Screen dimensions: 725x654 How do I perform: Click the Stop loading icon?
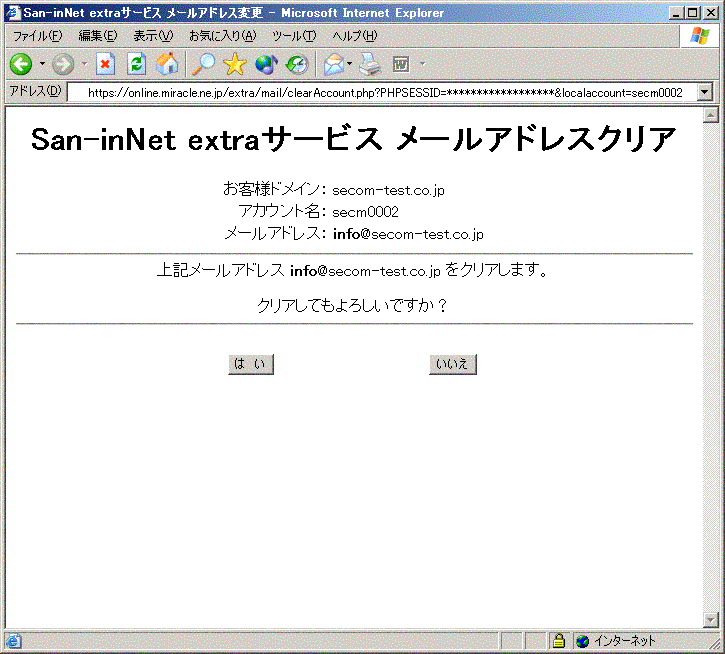tap(105, 64)
